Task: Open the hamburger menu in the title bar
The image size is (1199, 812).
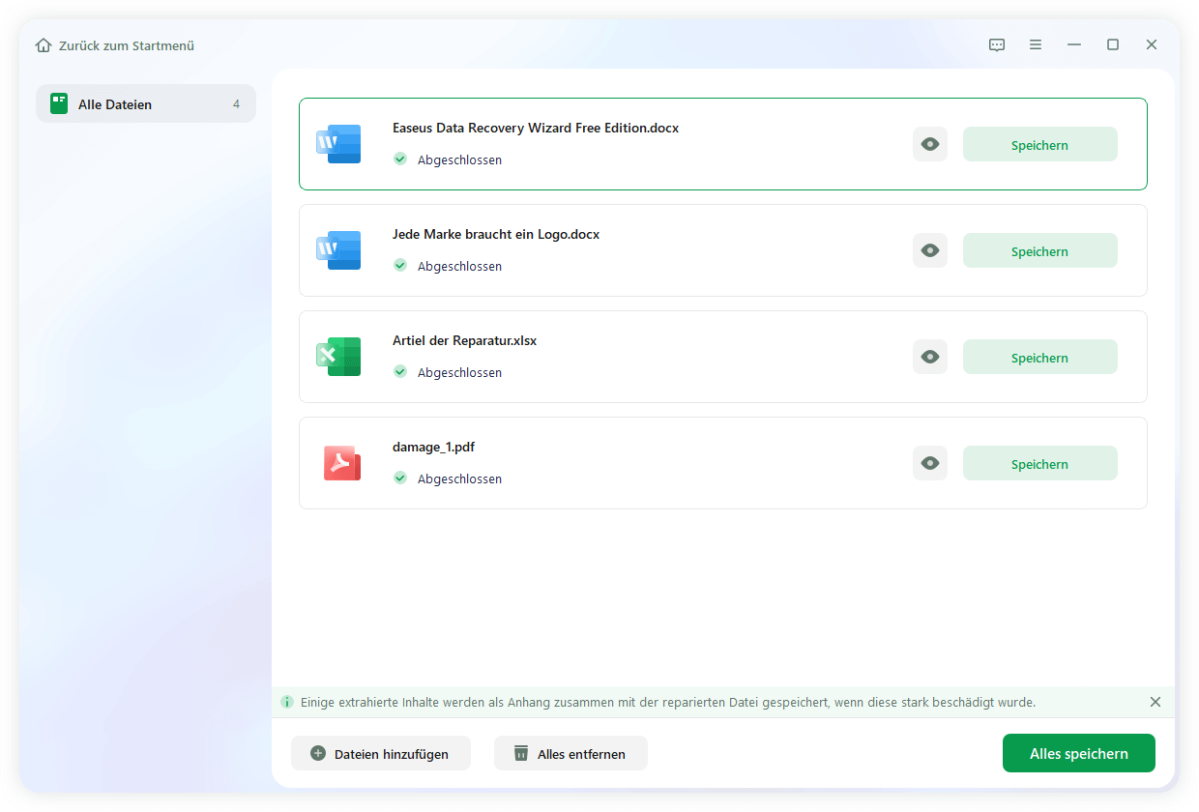Action: [x=1035, y=44]
